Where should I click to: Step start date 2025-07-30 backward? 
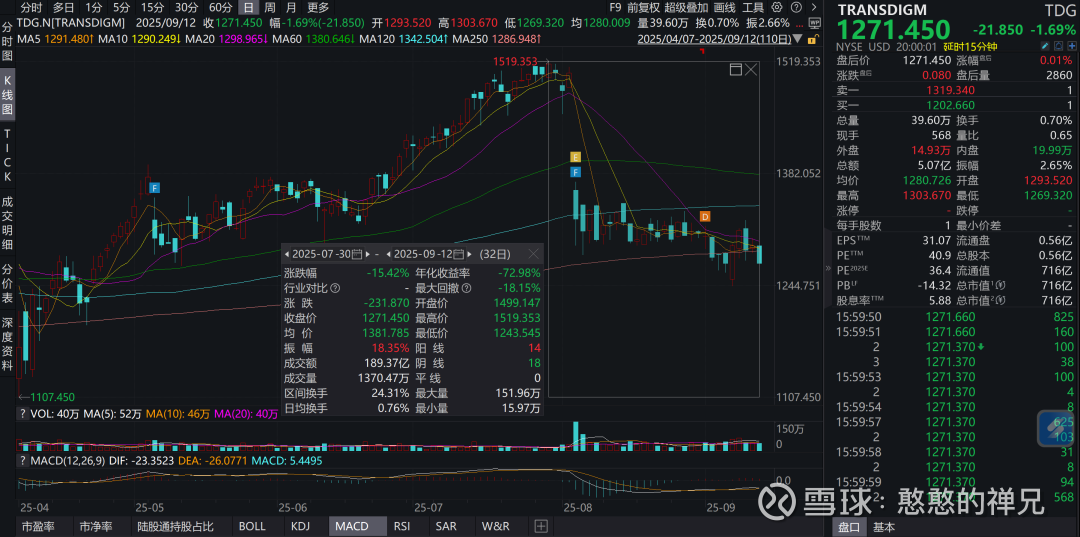287,254
